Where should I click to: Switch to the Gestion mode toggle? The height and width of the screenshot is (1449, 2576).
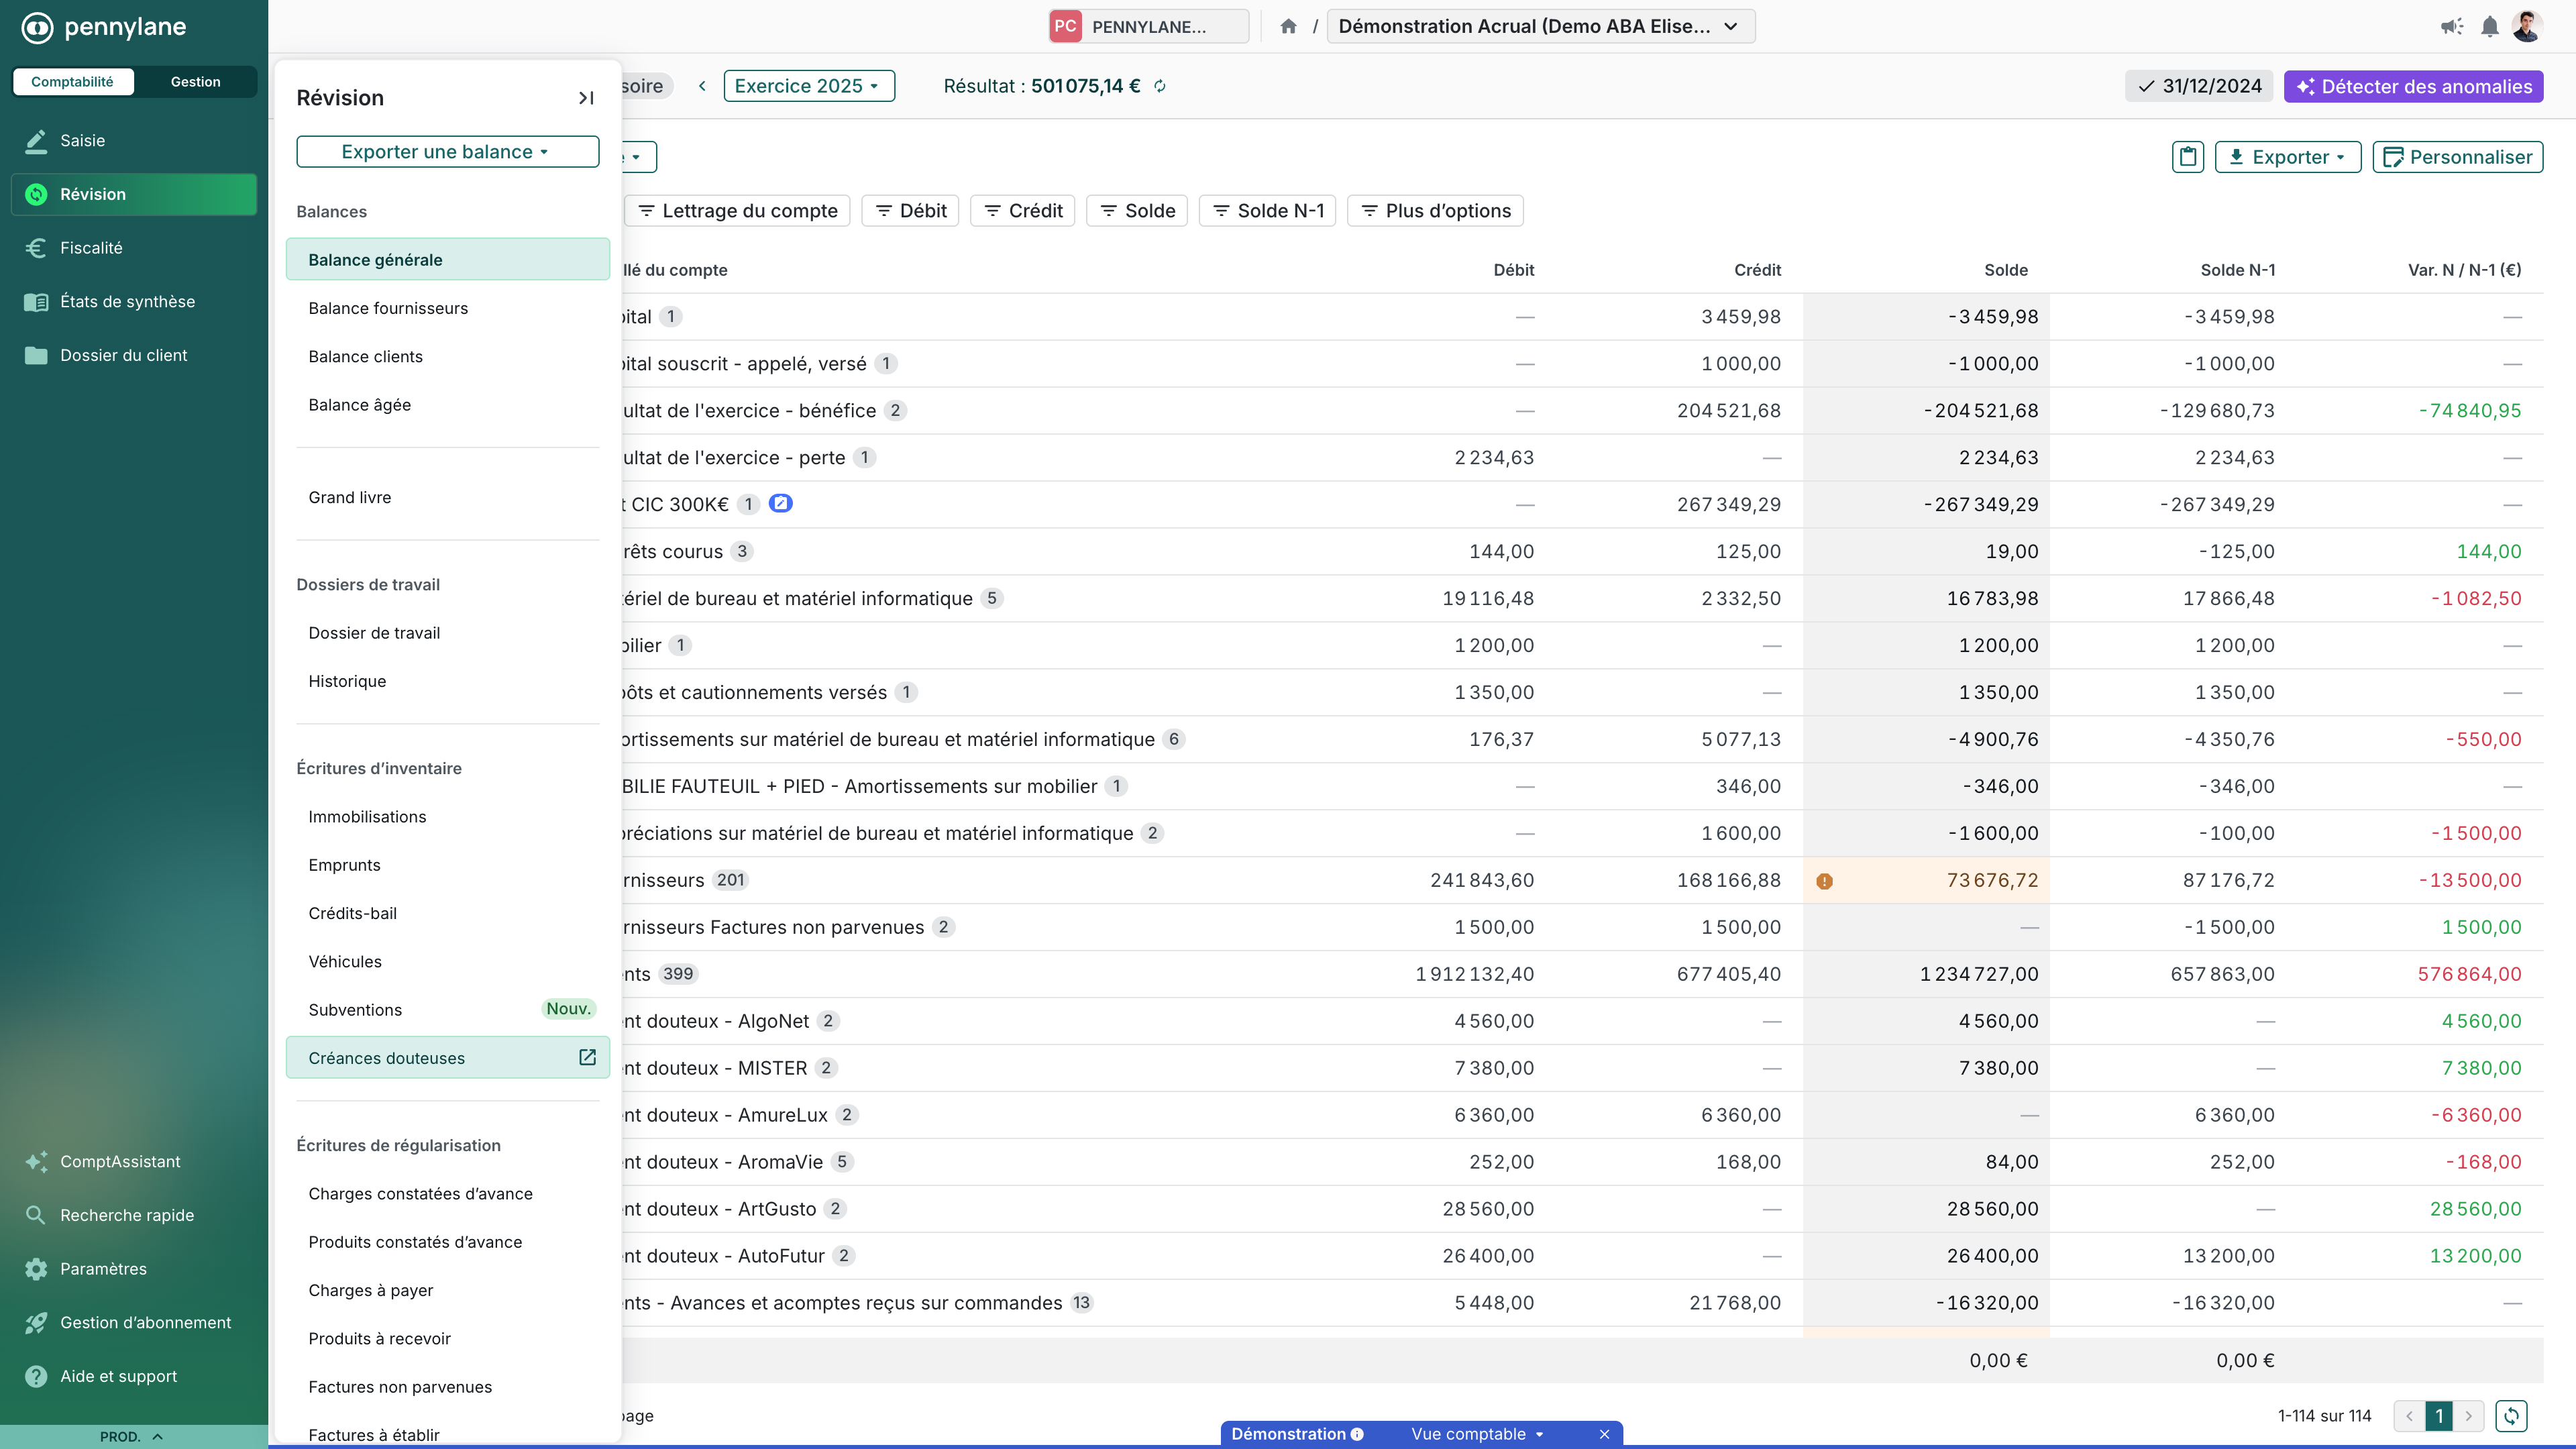coord(195,82)
